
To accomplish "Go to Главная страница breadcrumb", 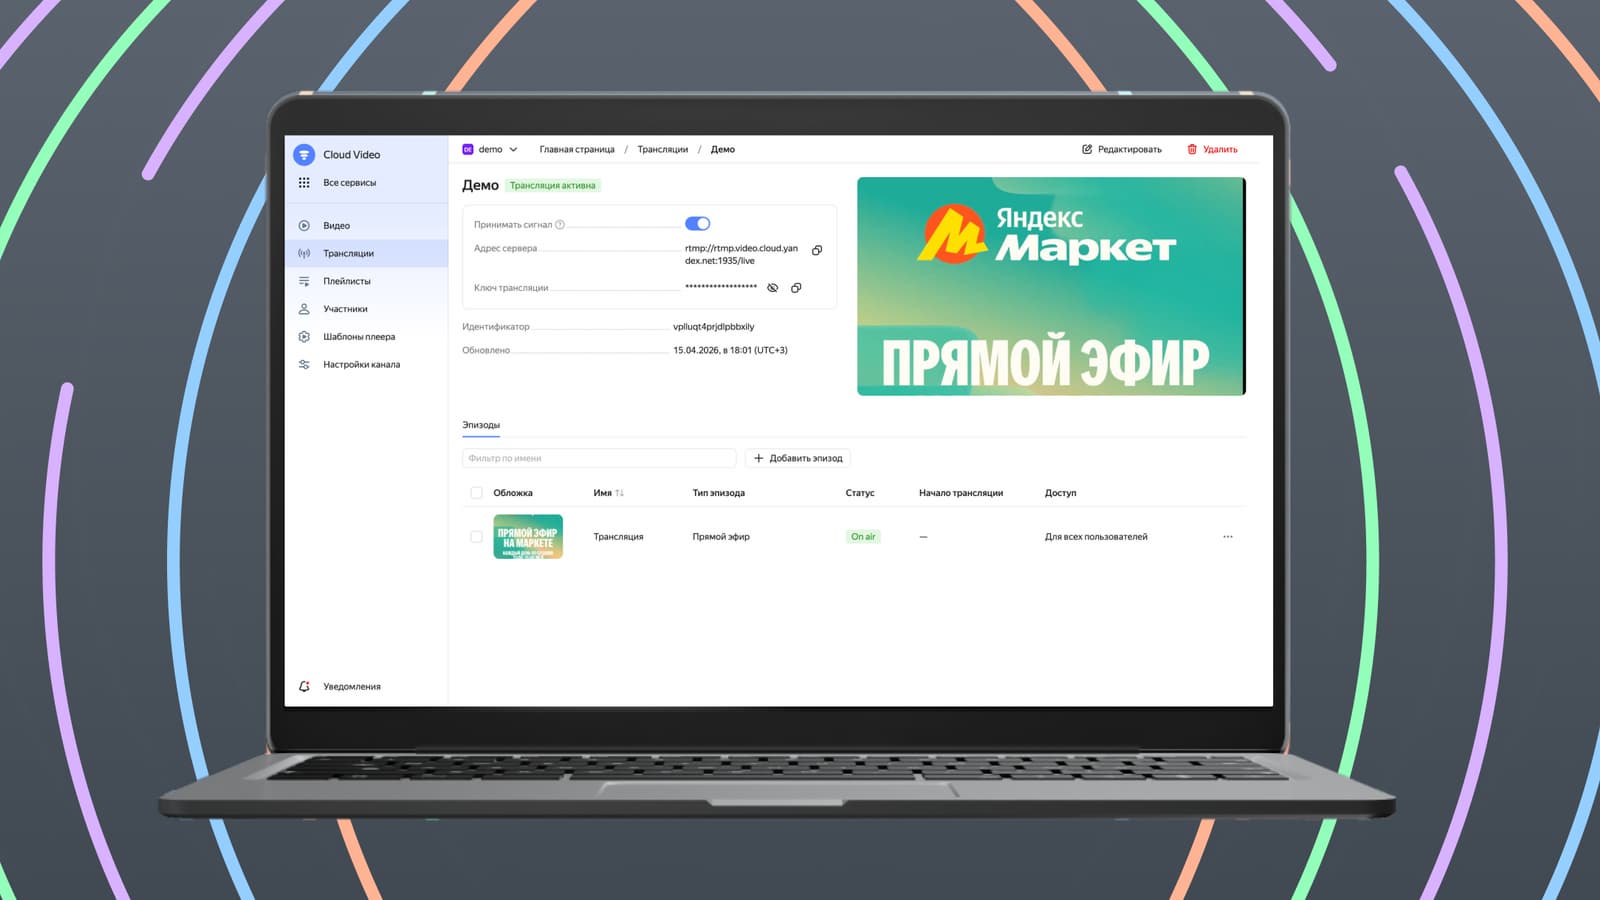I will point(577,150).
